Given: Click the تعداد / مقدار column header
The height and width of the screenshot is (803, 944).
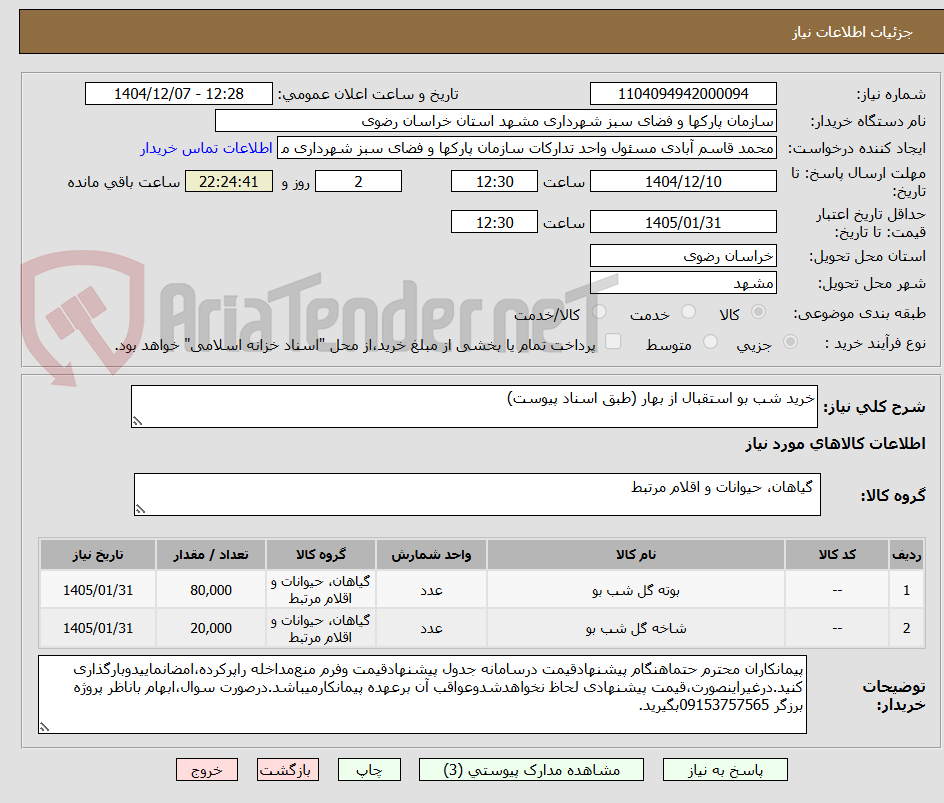Looking at the screenshot, I should [x=211, y=554].
